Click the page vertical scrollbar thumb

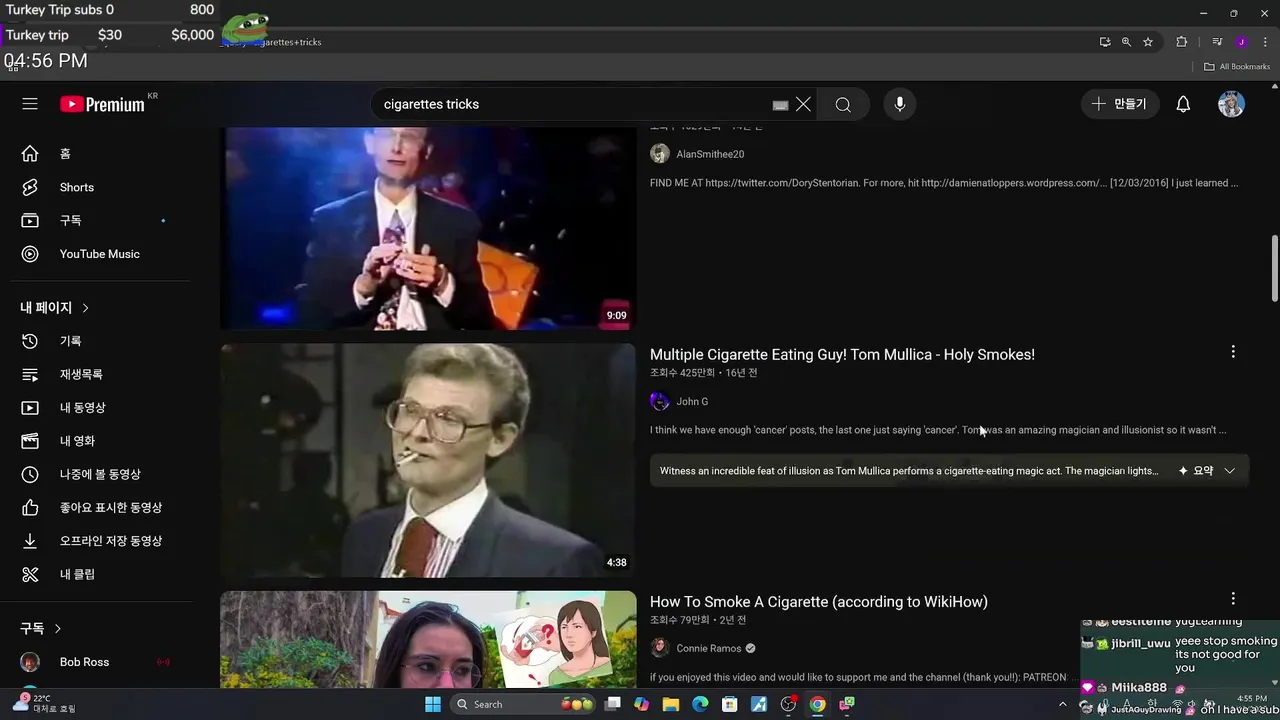[x=1274, y=268]
